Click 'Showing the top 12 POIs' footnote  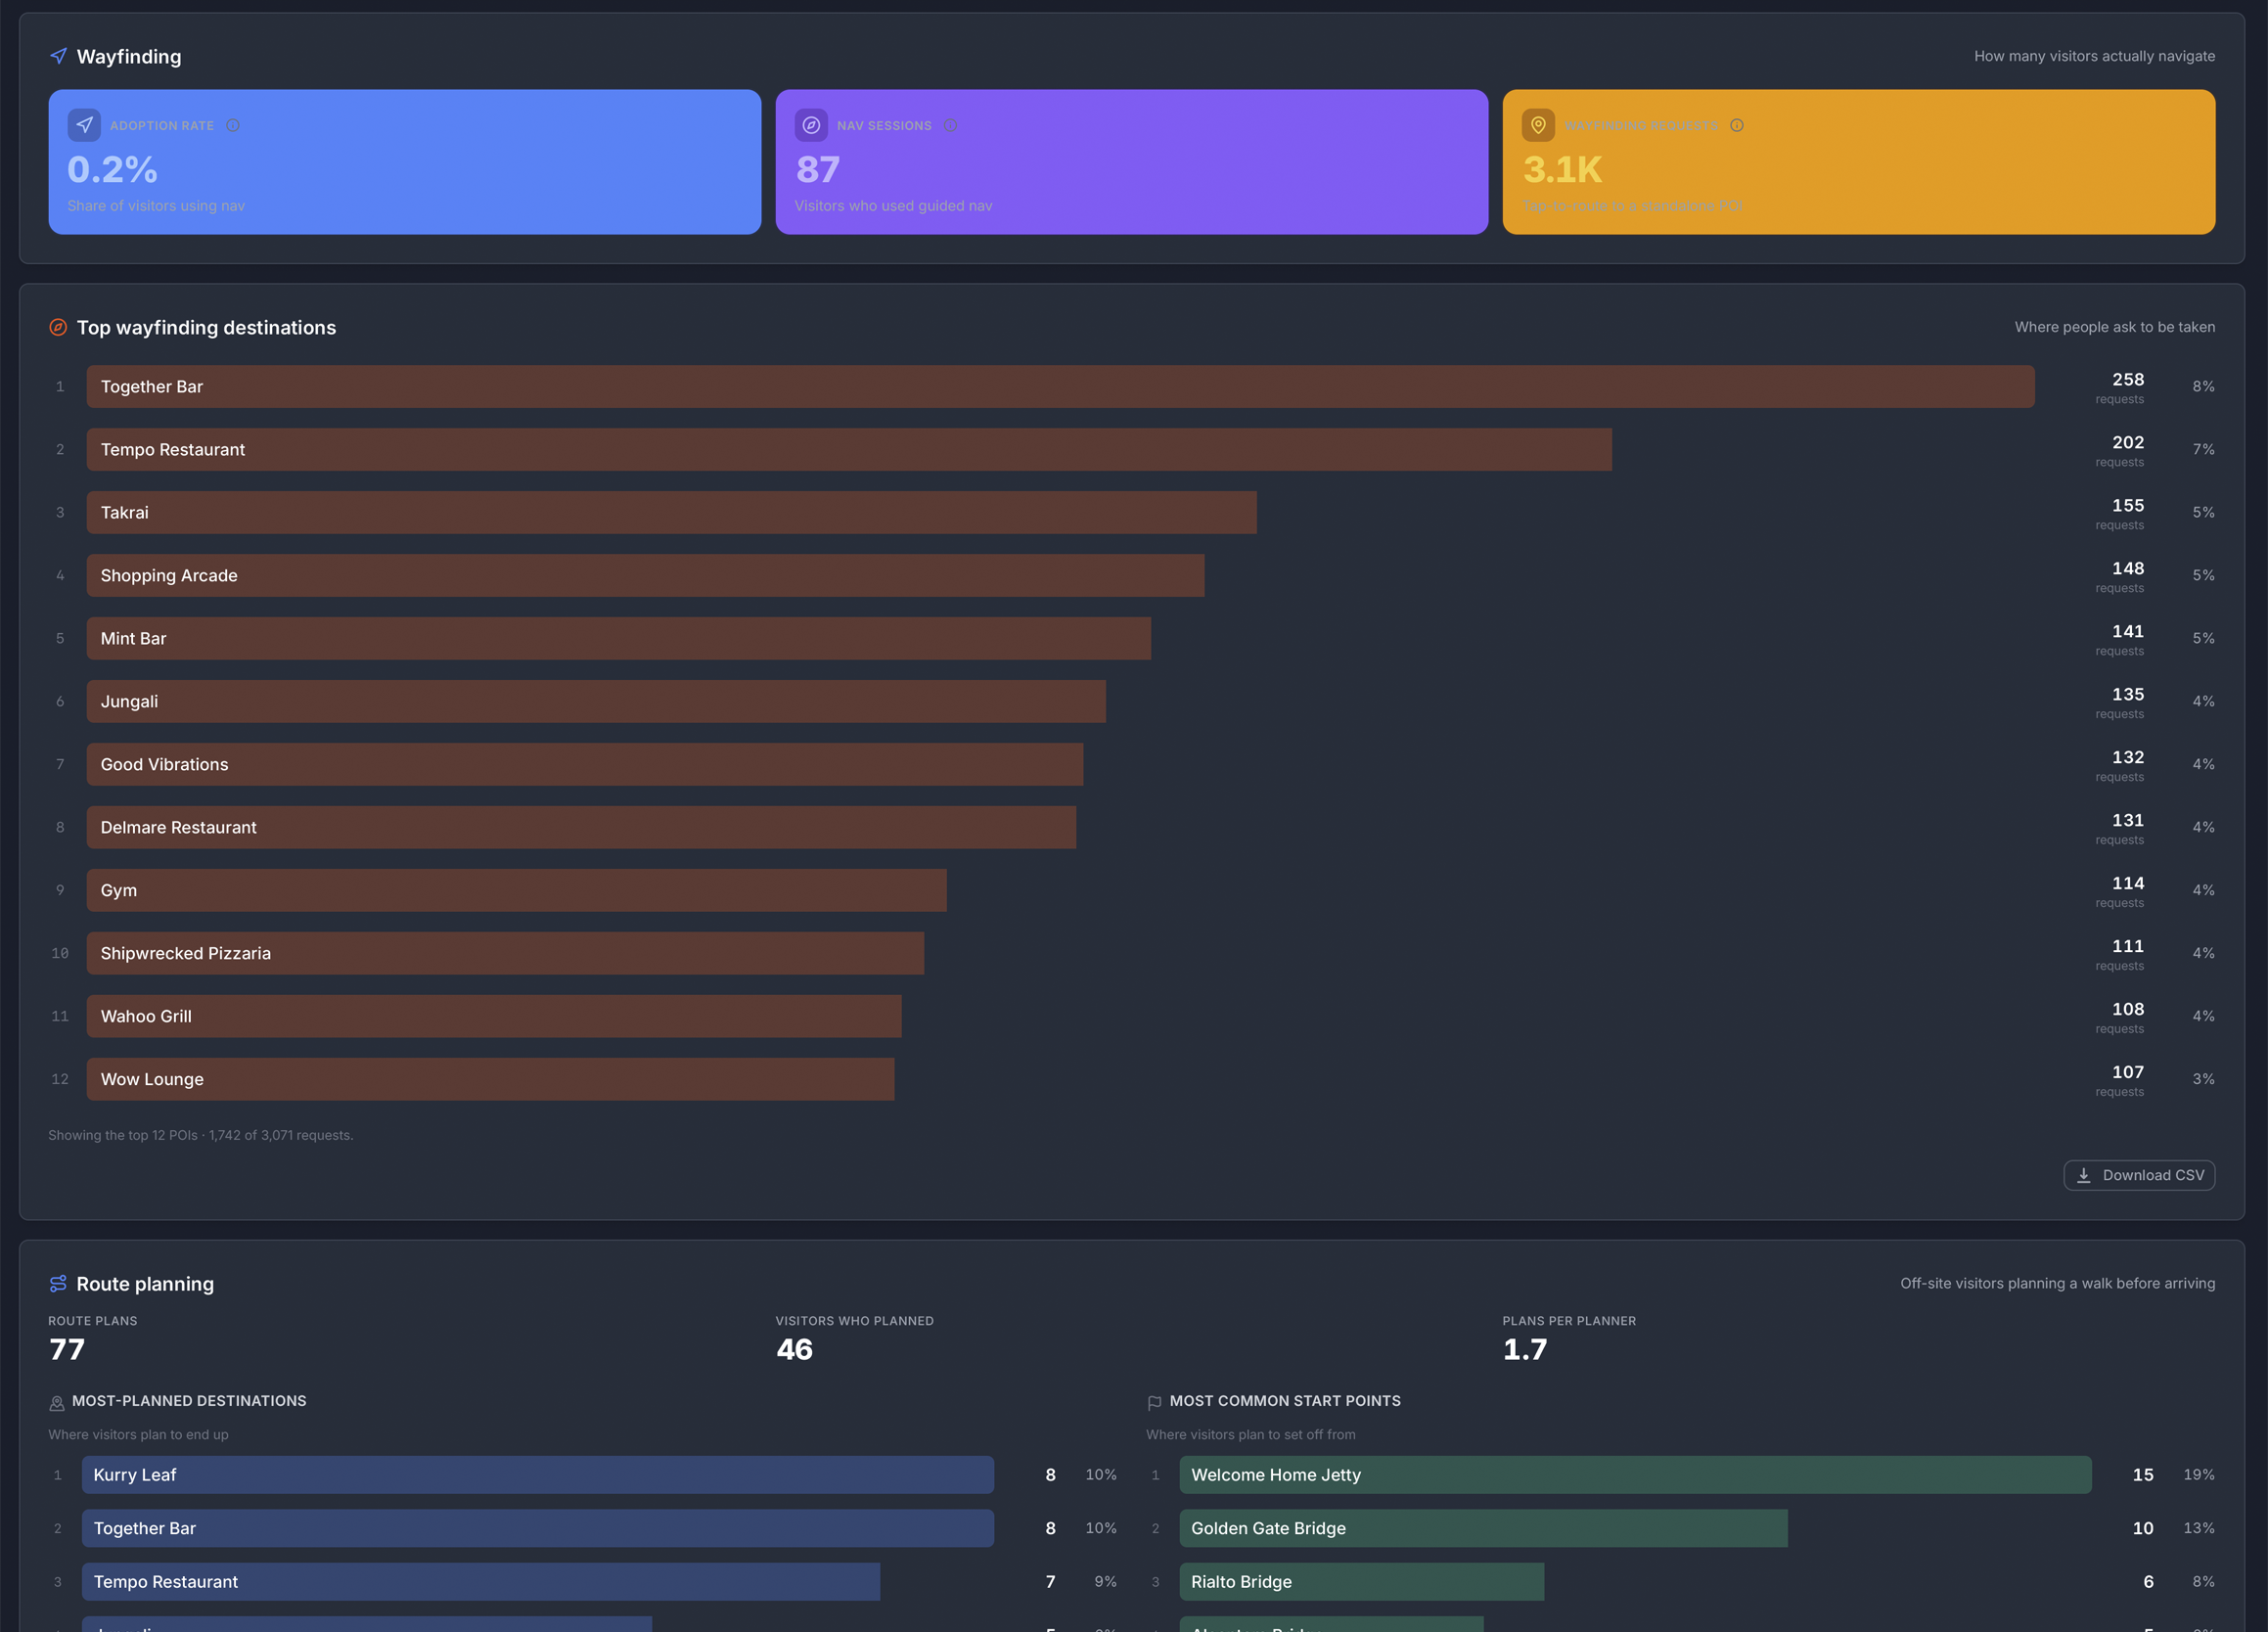201,1135
